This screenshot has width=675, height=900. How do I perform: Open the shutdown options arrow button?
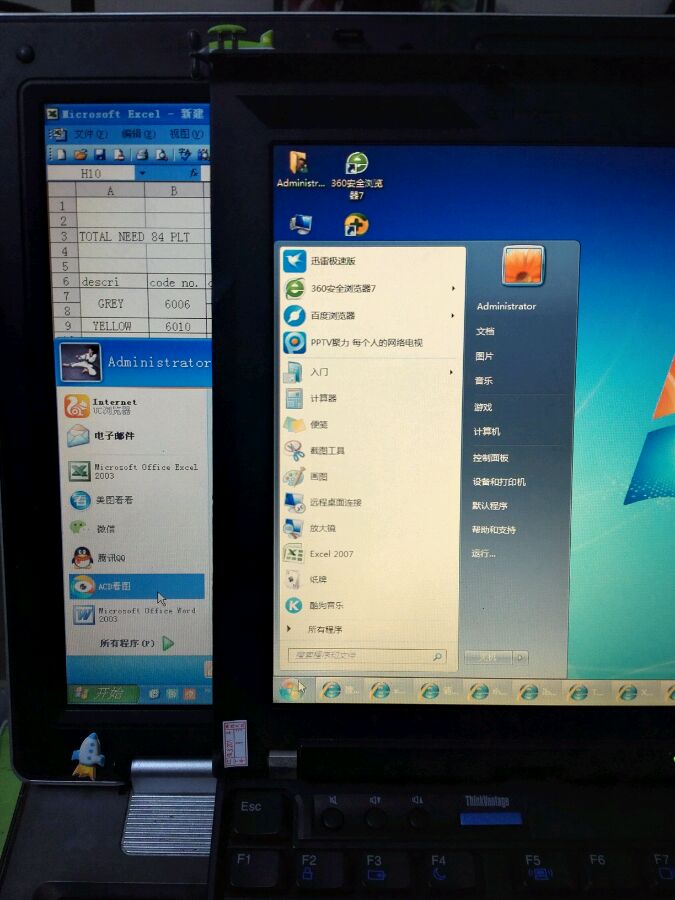pos(521,658)
